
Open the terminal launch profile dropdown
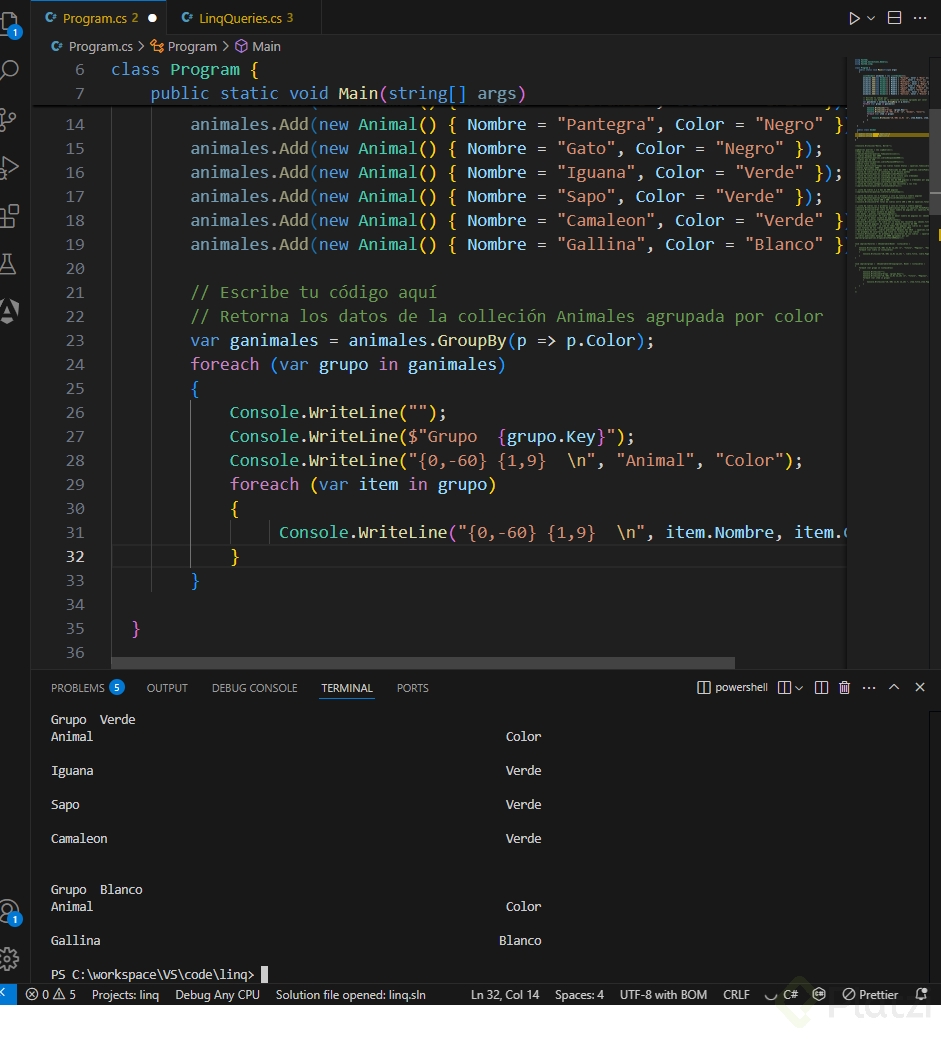(799, 687)
